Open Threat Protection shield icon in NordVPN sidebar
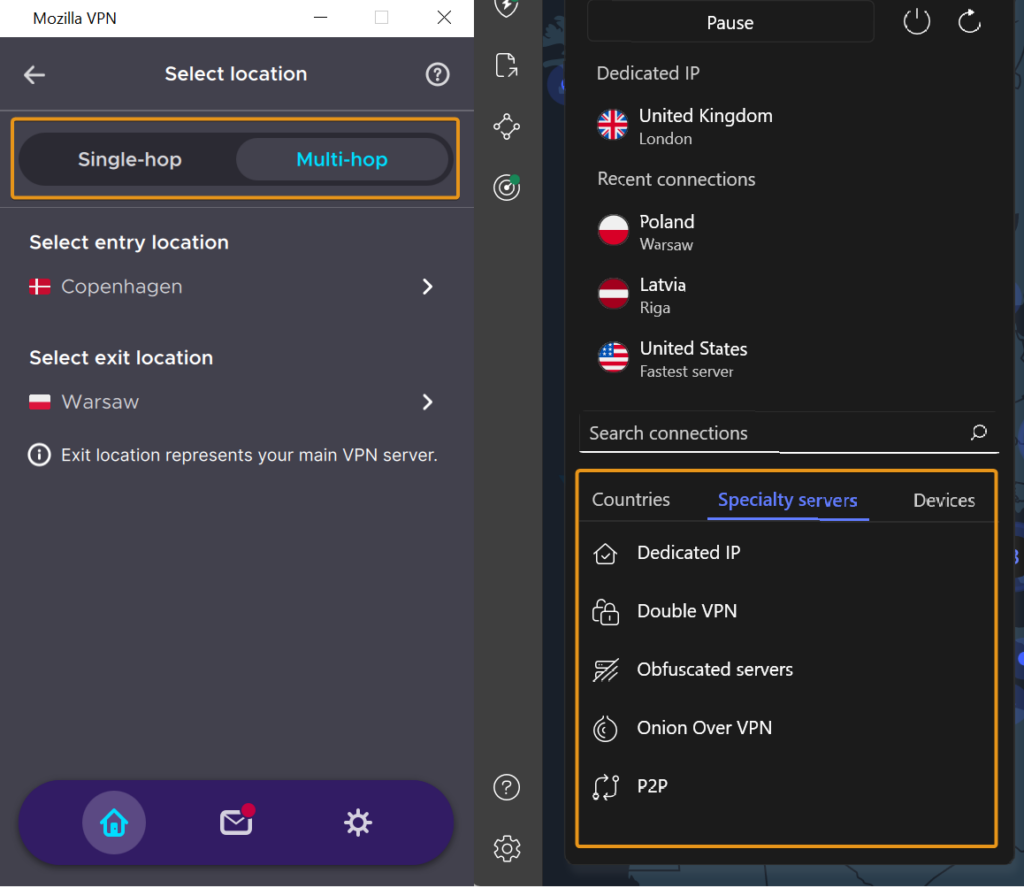This screenshot has width=1024, height=888. [x=506, y=8]
